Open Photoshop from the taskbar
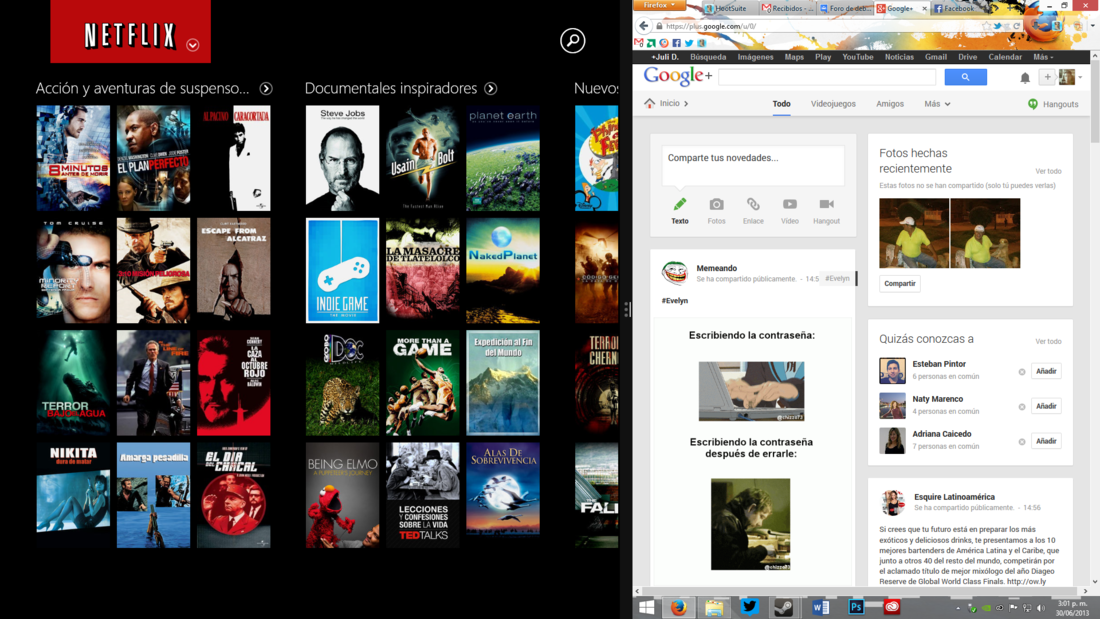The image size is (1100, 619). point(856,607)
